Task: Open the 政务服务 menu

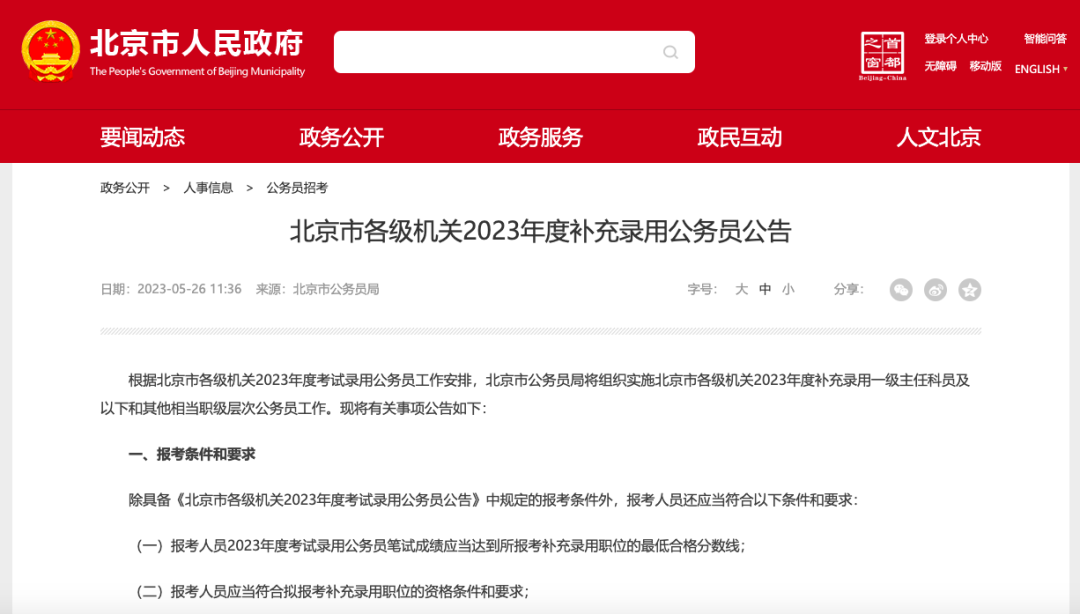Action: coord(541,137)
